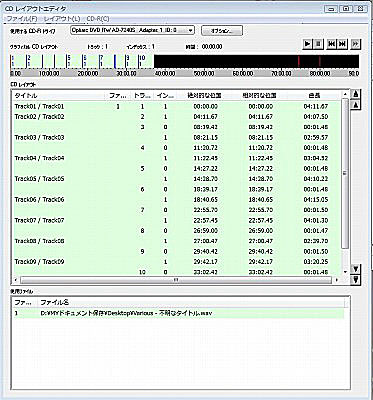Move selected item down one arrow
This screenshot has width=373, height=400.
pos(356,268)
